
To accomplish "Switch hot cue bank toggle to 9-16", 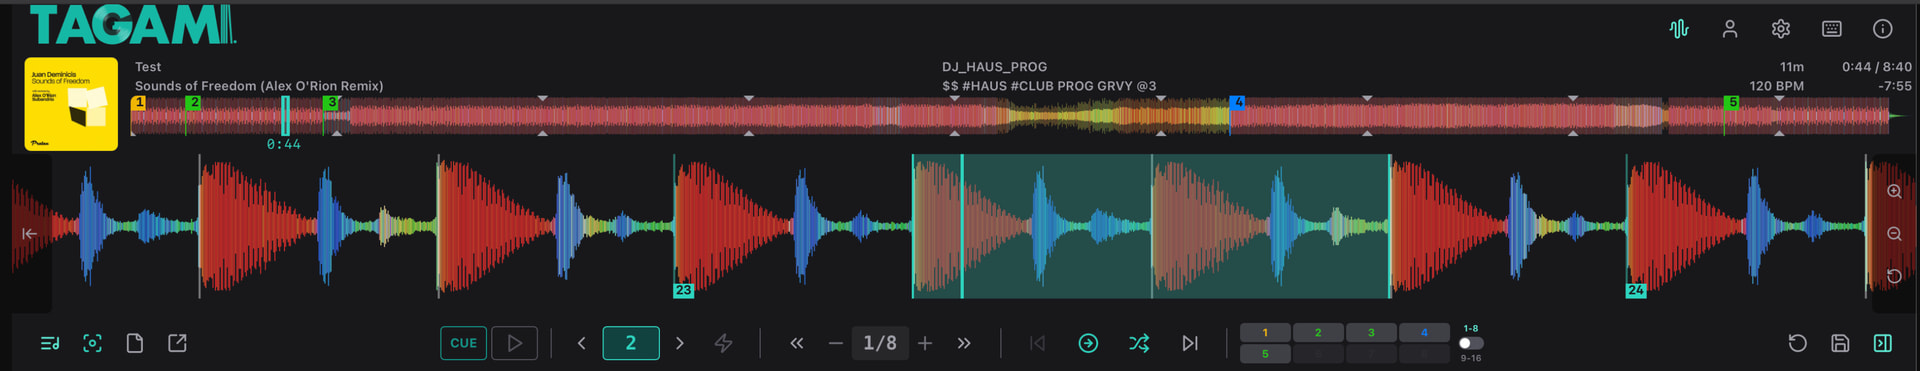I will [x=1471, y=343].
